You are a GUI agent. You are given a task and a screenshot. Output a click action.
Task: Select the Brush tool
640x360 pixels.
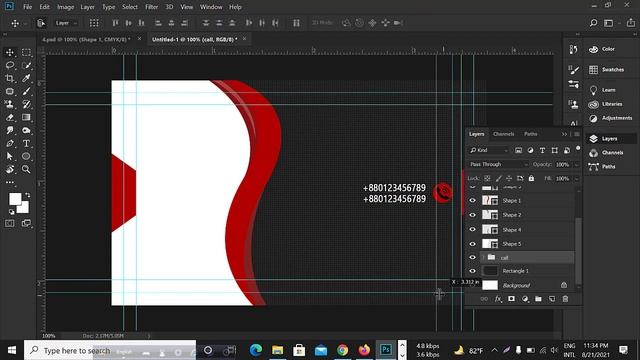click(26, 91)
